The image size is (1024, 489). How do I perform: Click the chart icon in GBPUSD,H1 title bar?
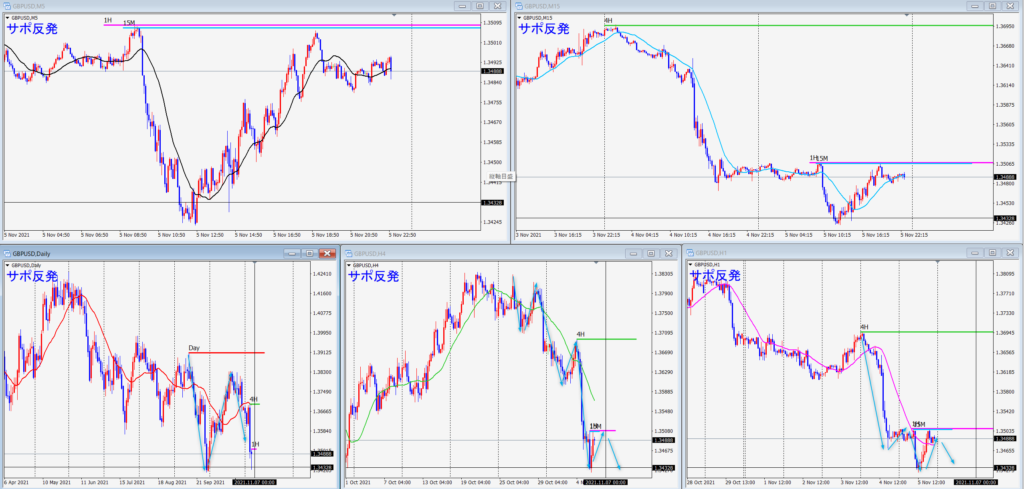coord(688,253)
